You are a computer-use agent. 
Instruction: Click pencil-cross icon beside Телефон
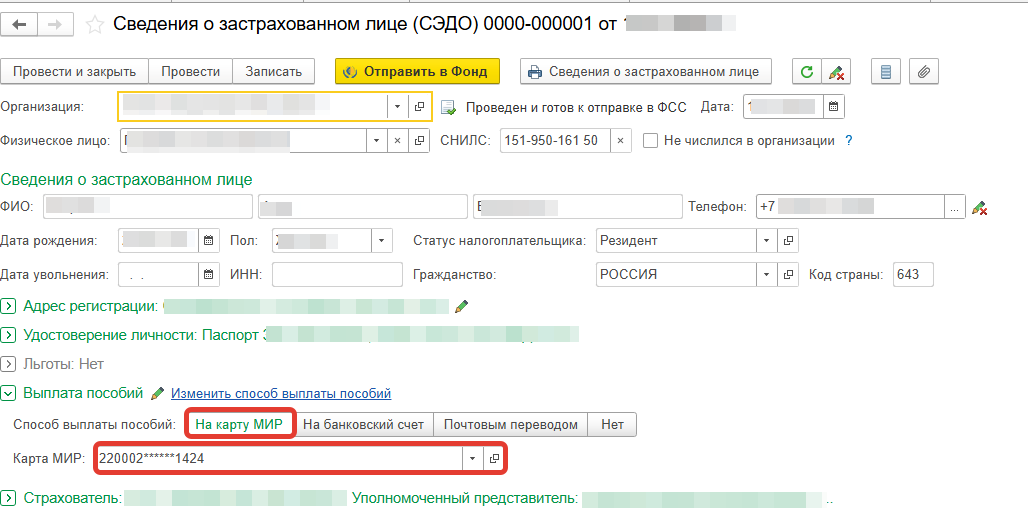(979, 208)
